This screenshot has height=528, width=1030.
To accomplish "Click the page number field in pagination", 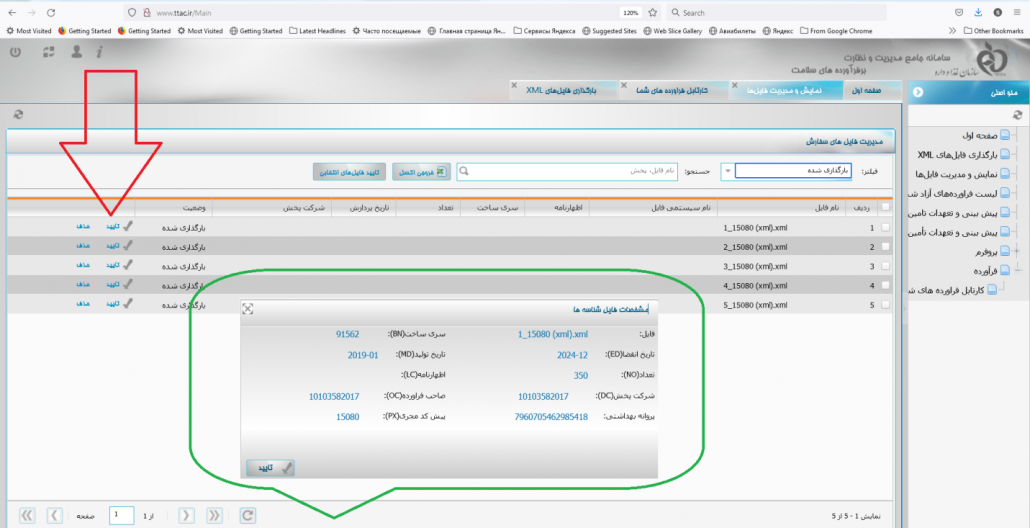I will (x=122, y=516).
